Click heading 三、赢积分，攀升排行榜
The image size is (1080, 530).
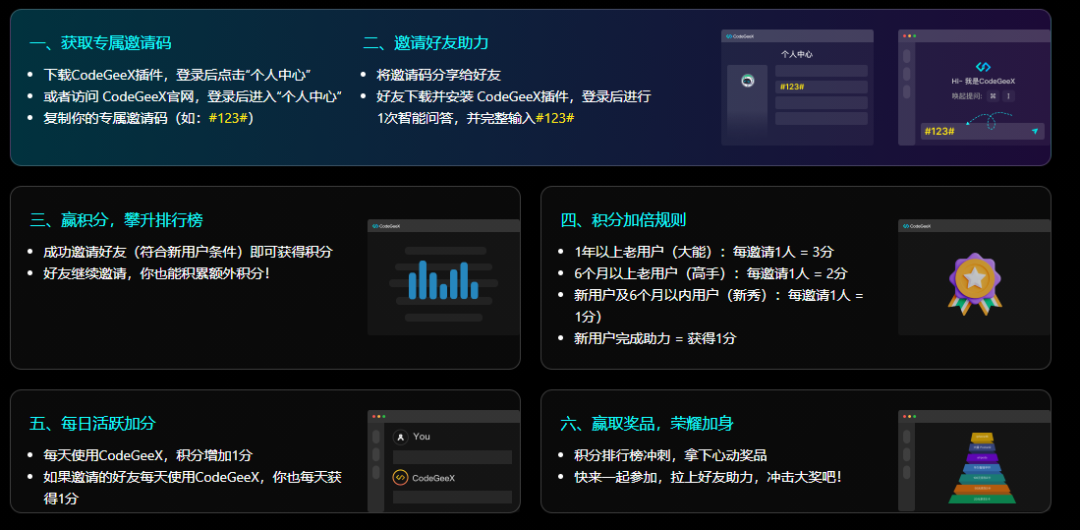click(x=116, y=221)
